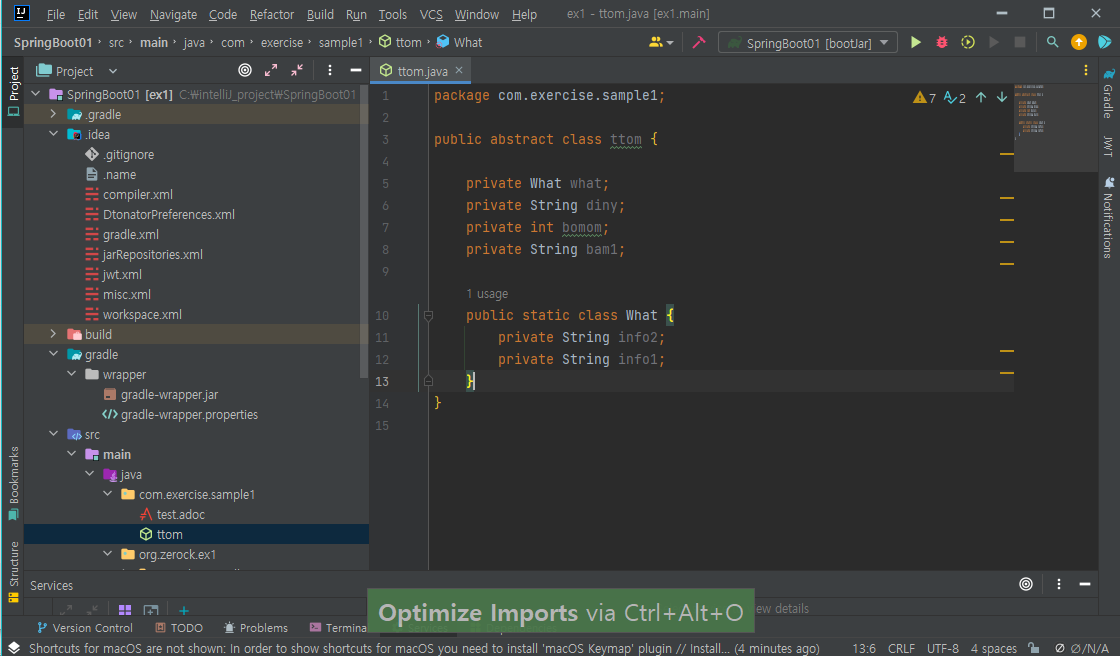This screenshot has width=1120, height=656.
Task: Toggle the Problems tool window
Action: pos(255,627)
